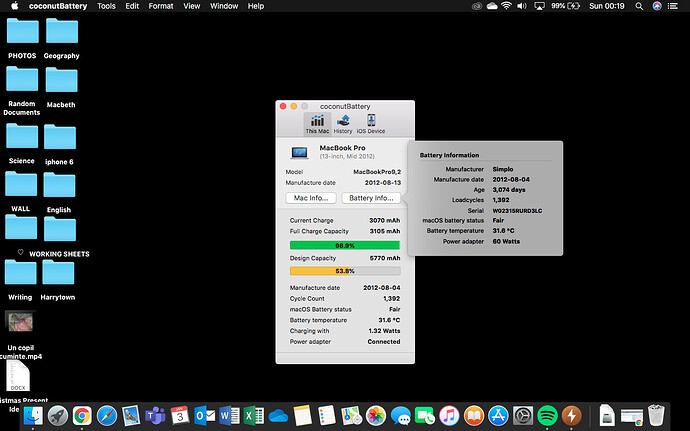Click the 60 Watts power adapter value
The image size is (690, 431).
pyautogui.click(x=506, y=241)
